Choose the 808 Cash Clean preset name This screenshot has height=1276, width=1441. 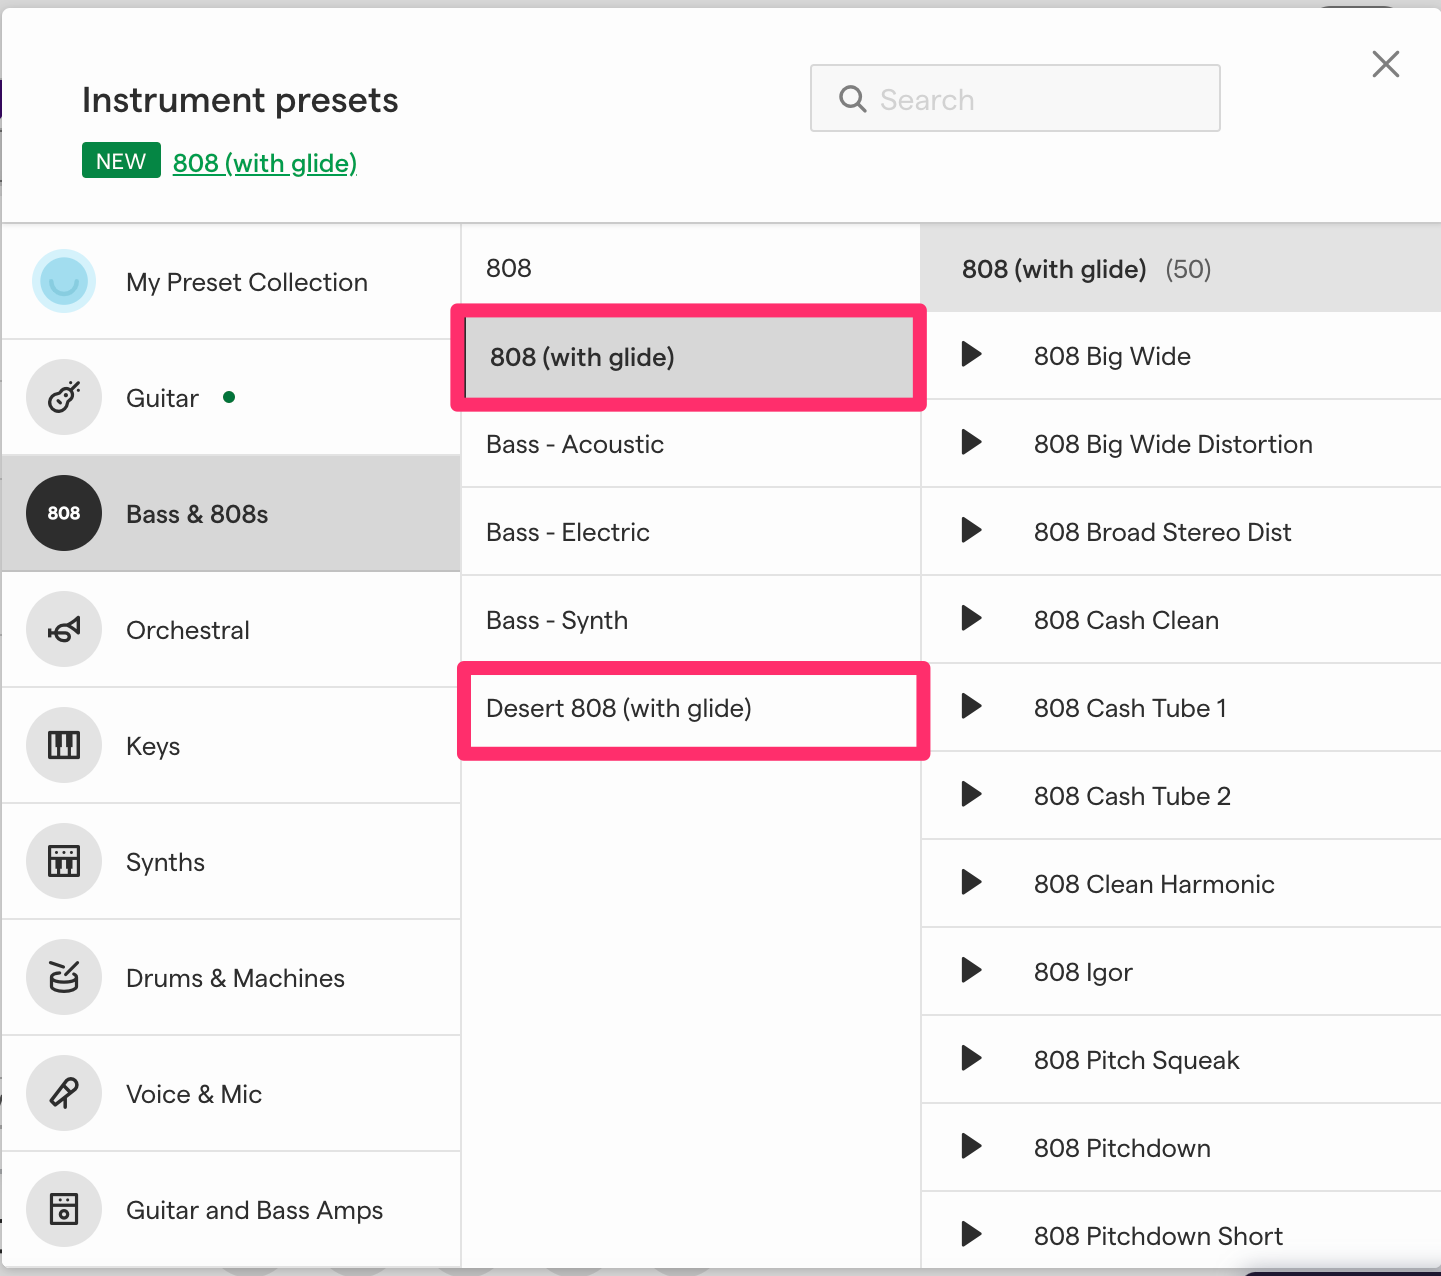pos(1126,620)
